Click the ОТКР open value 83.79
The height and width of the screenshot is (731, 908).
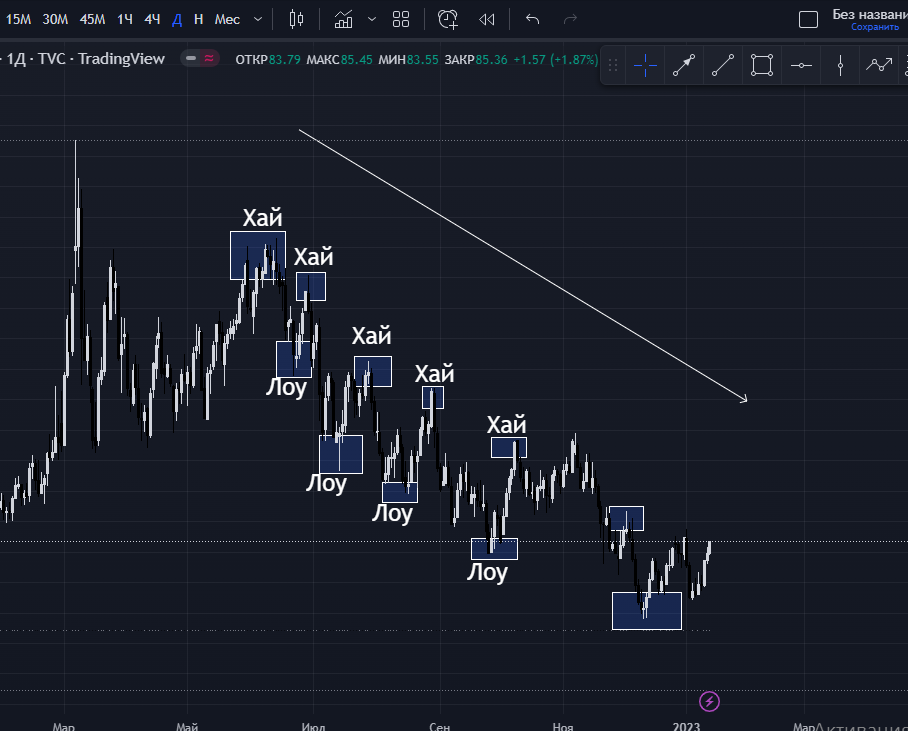coord(284,60)
